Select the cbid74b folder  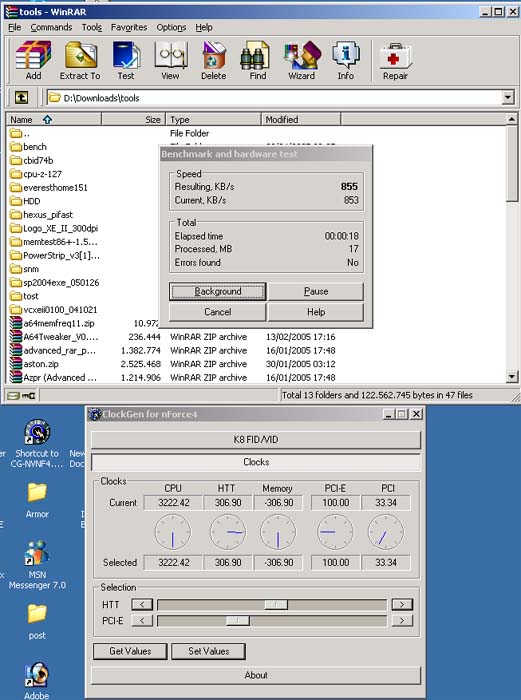[31, 160]
